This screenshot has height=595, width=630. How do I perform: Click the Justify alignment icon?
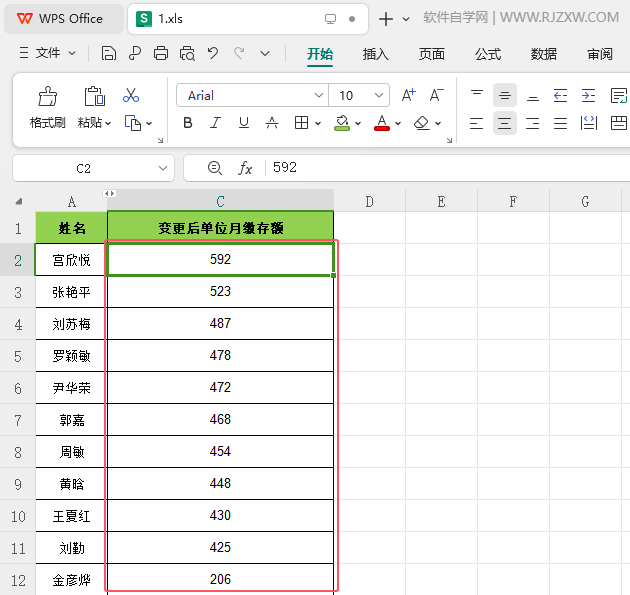tap(560, 123)
